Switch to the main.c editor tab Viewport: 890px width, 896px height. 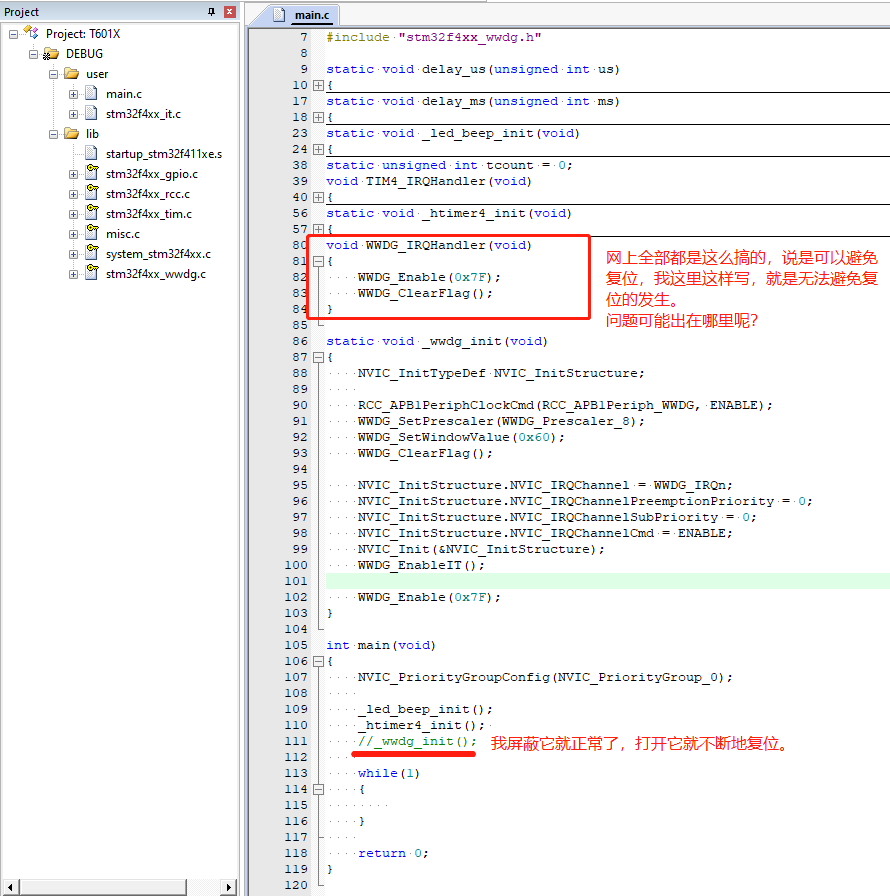pos(303,15)
